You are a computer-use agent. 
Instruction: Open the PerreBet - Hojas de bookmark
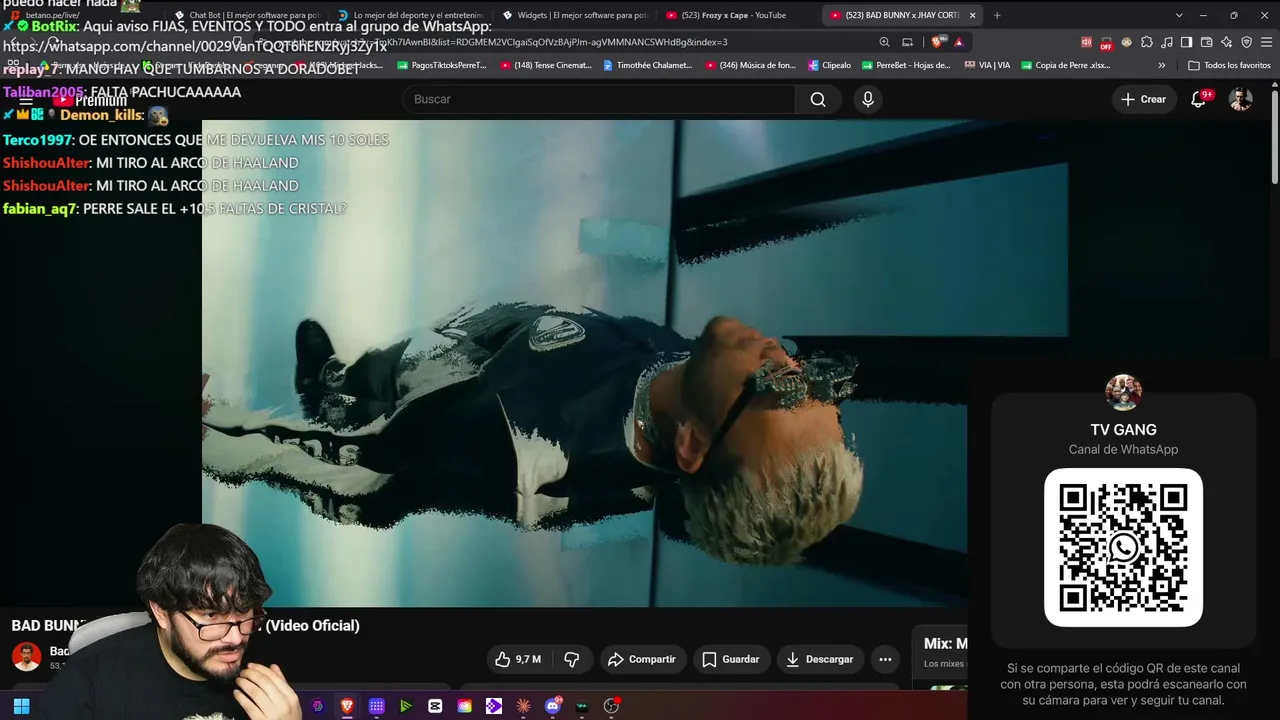(906, 65)
